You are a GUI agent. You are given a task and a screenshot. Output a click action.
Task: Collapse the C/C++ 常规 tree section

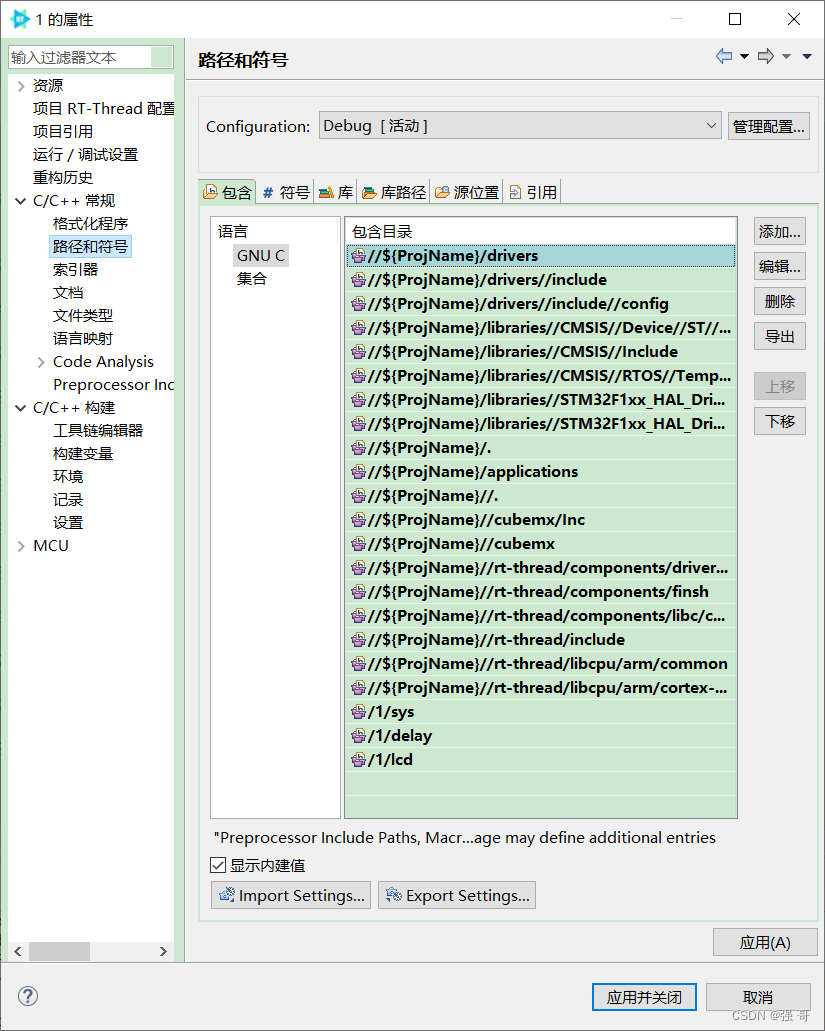coord(22,199)
